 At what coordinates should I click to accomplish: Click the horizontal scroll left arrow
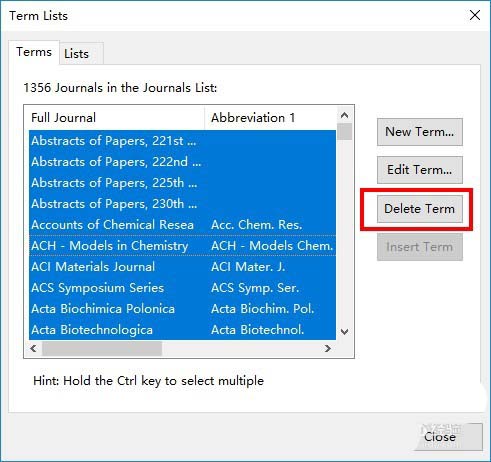pos(33,348)
